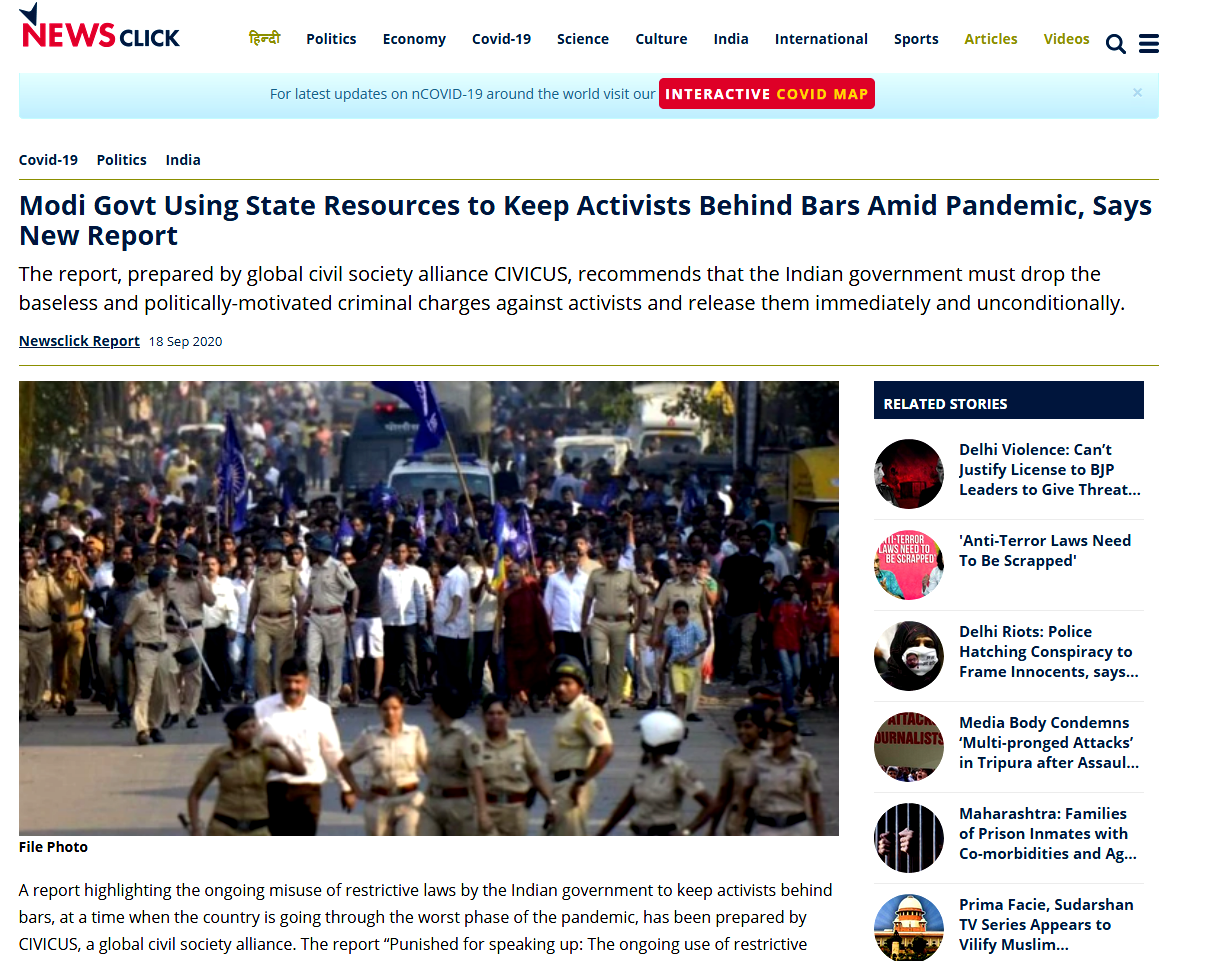The height and width of the screenshot is (961, 1207).
Task: Switch to Hindi language link
Action: (x=264, y=38)
